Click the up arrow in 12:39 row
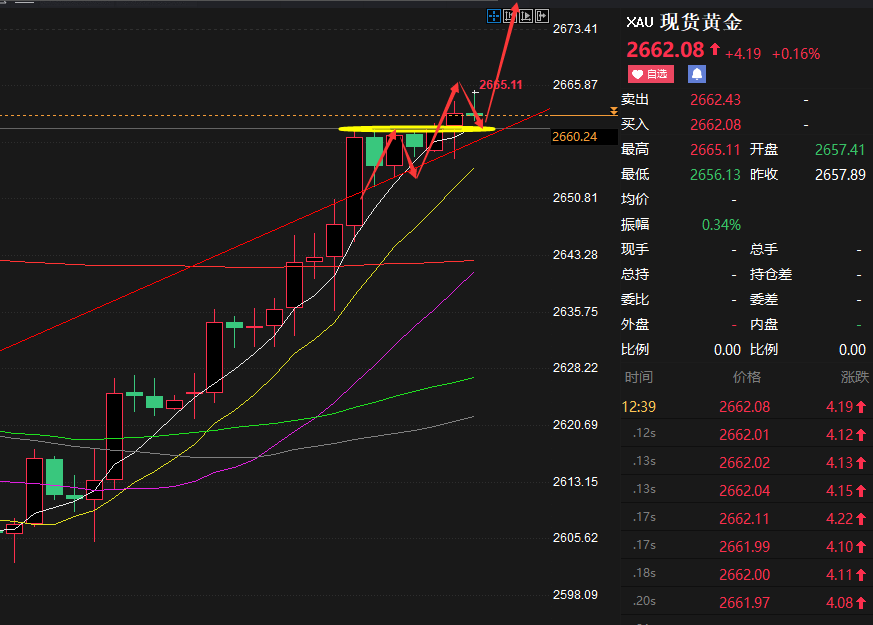 click(x=861, y=407)
